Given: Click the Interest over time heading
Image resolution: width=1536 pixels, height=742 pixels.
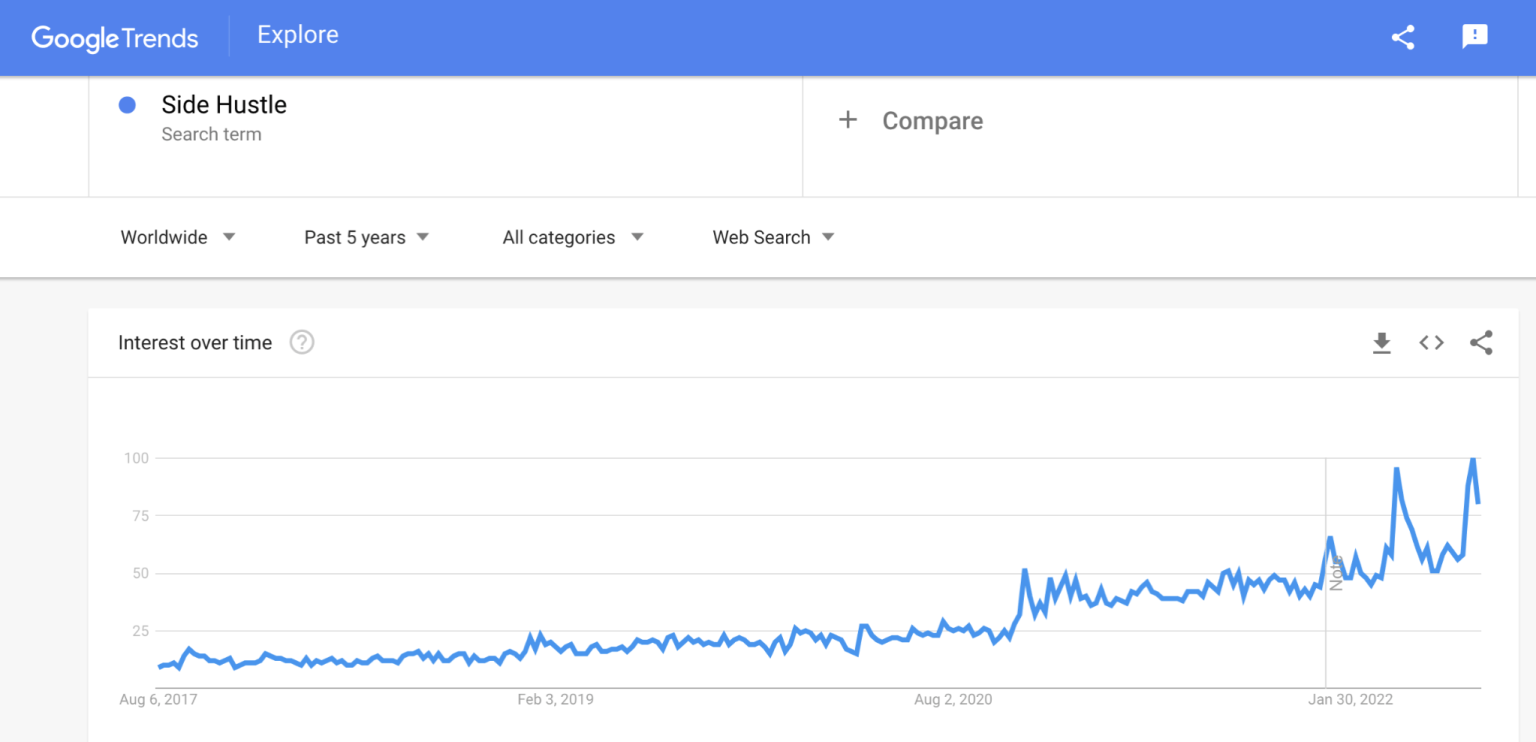Looking at the screenshot, I should (195, 343).
